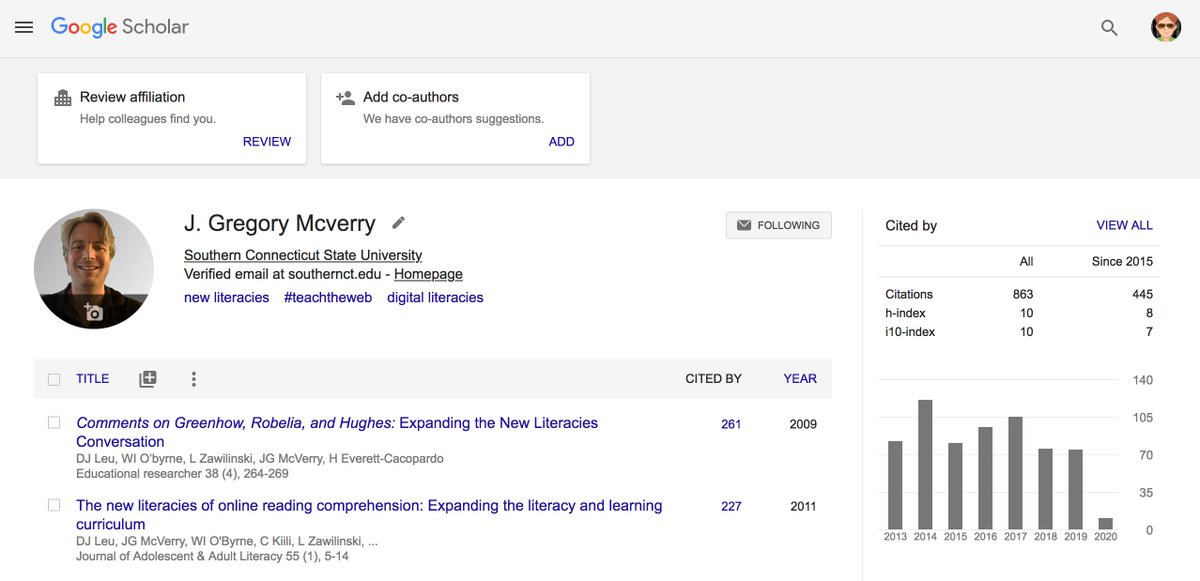Click the Review affiliation building icon
Screen dimensions: 1200x581
point(63,97)
